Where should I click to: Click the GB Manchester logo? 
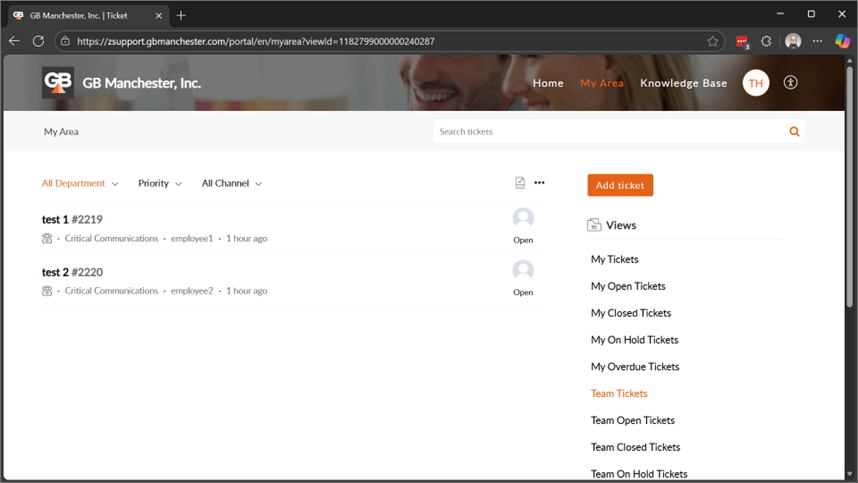[x=58, y=83]
